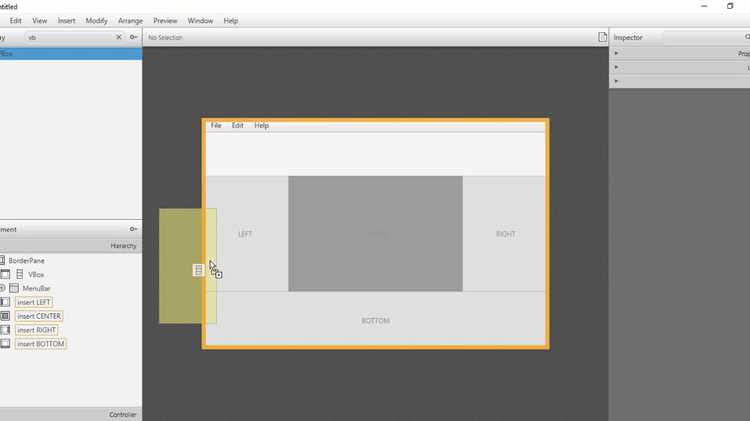Click the RIGHT region of the BorderPane

[x=504, y=233]
